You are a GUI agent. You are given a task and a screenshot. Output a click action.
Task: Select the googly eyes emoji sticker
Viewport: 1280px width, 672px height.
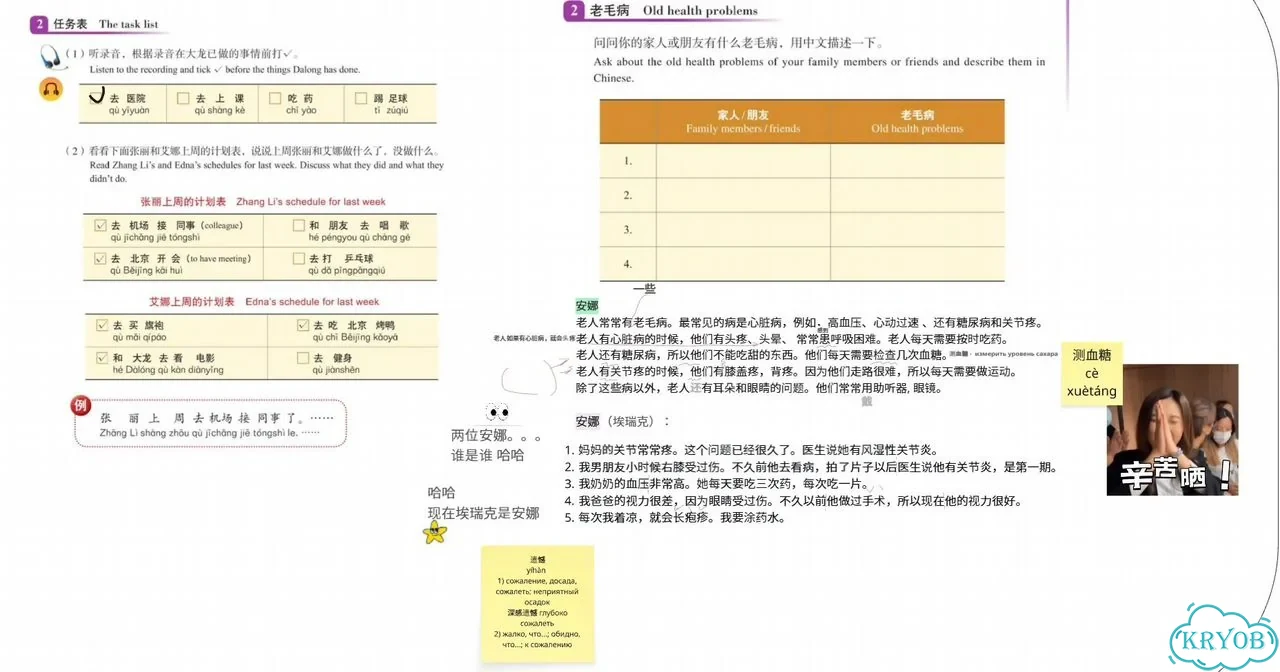pos(497,412)
